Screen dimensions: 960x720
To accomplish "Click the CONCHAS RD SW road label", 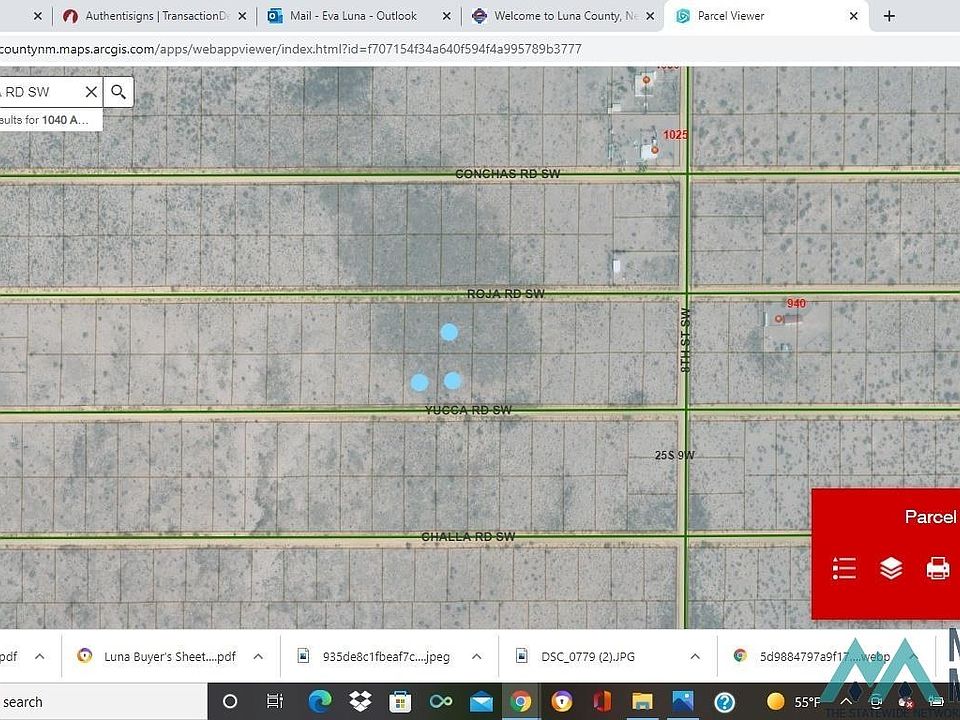I will (x=508, y=174).
